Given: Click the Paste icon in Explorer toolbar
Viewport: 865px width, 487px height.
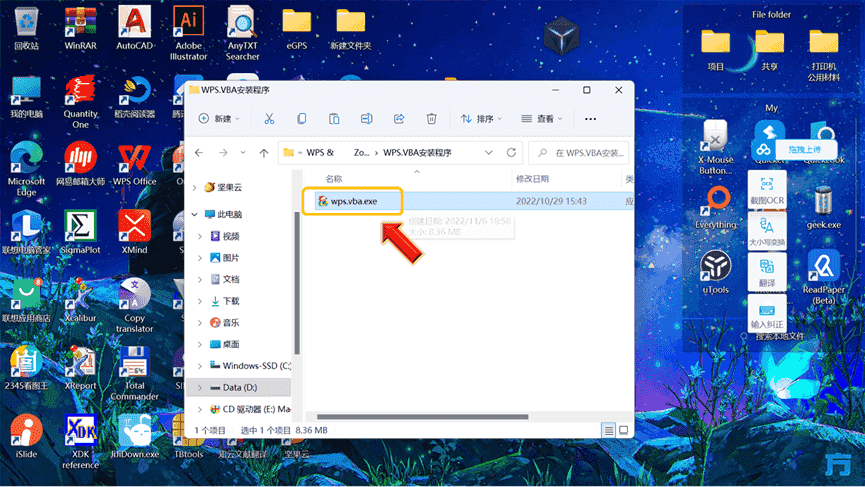Looking at the screenshot, I should (x=334, y=119).
